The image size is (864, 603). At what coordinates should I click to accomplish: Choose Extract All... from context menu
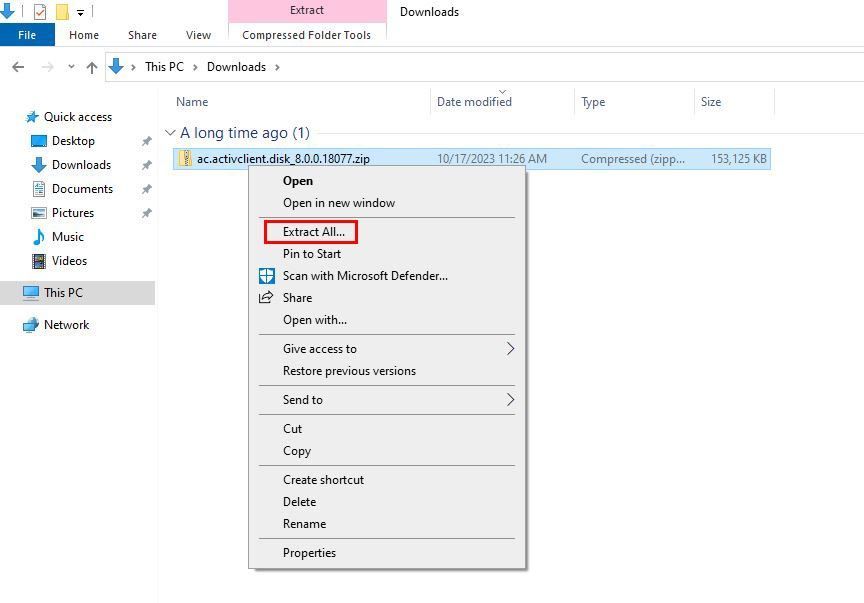(x=387, y=232)
